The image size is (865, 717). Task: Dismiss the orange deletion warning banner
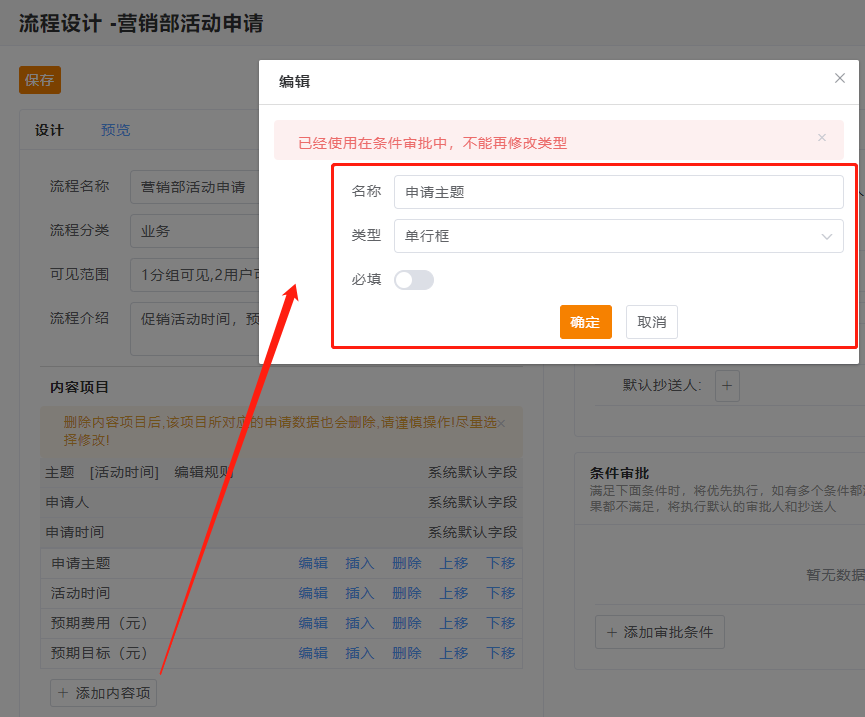pos(501,423)
